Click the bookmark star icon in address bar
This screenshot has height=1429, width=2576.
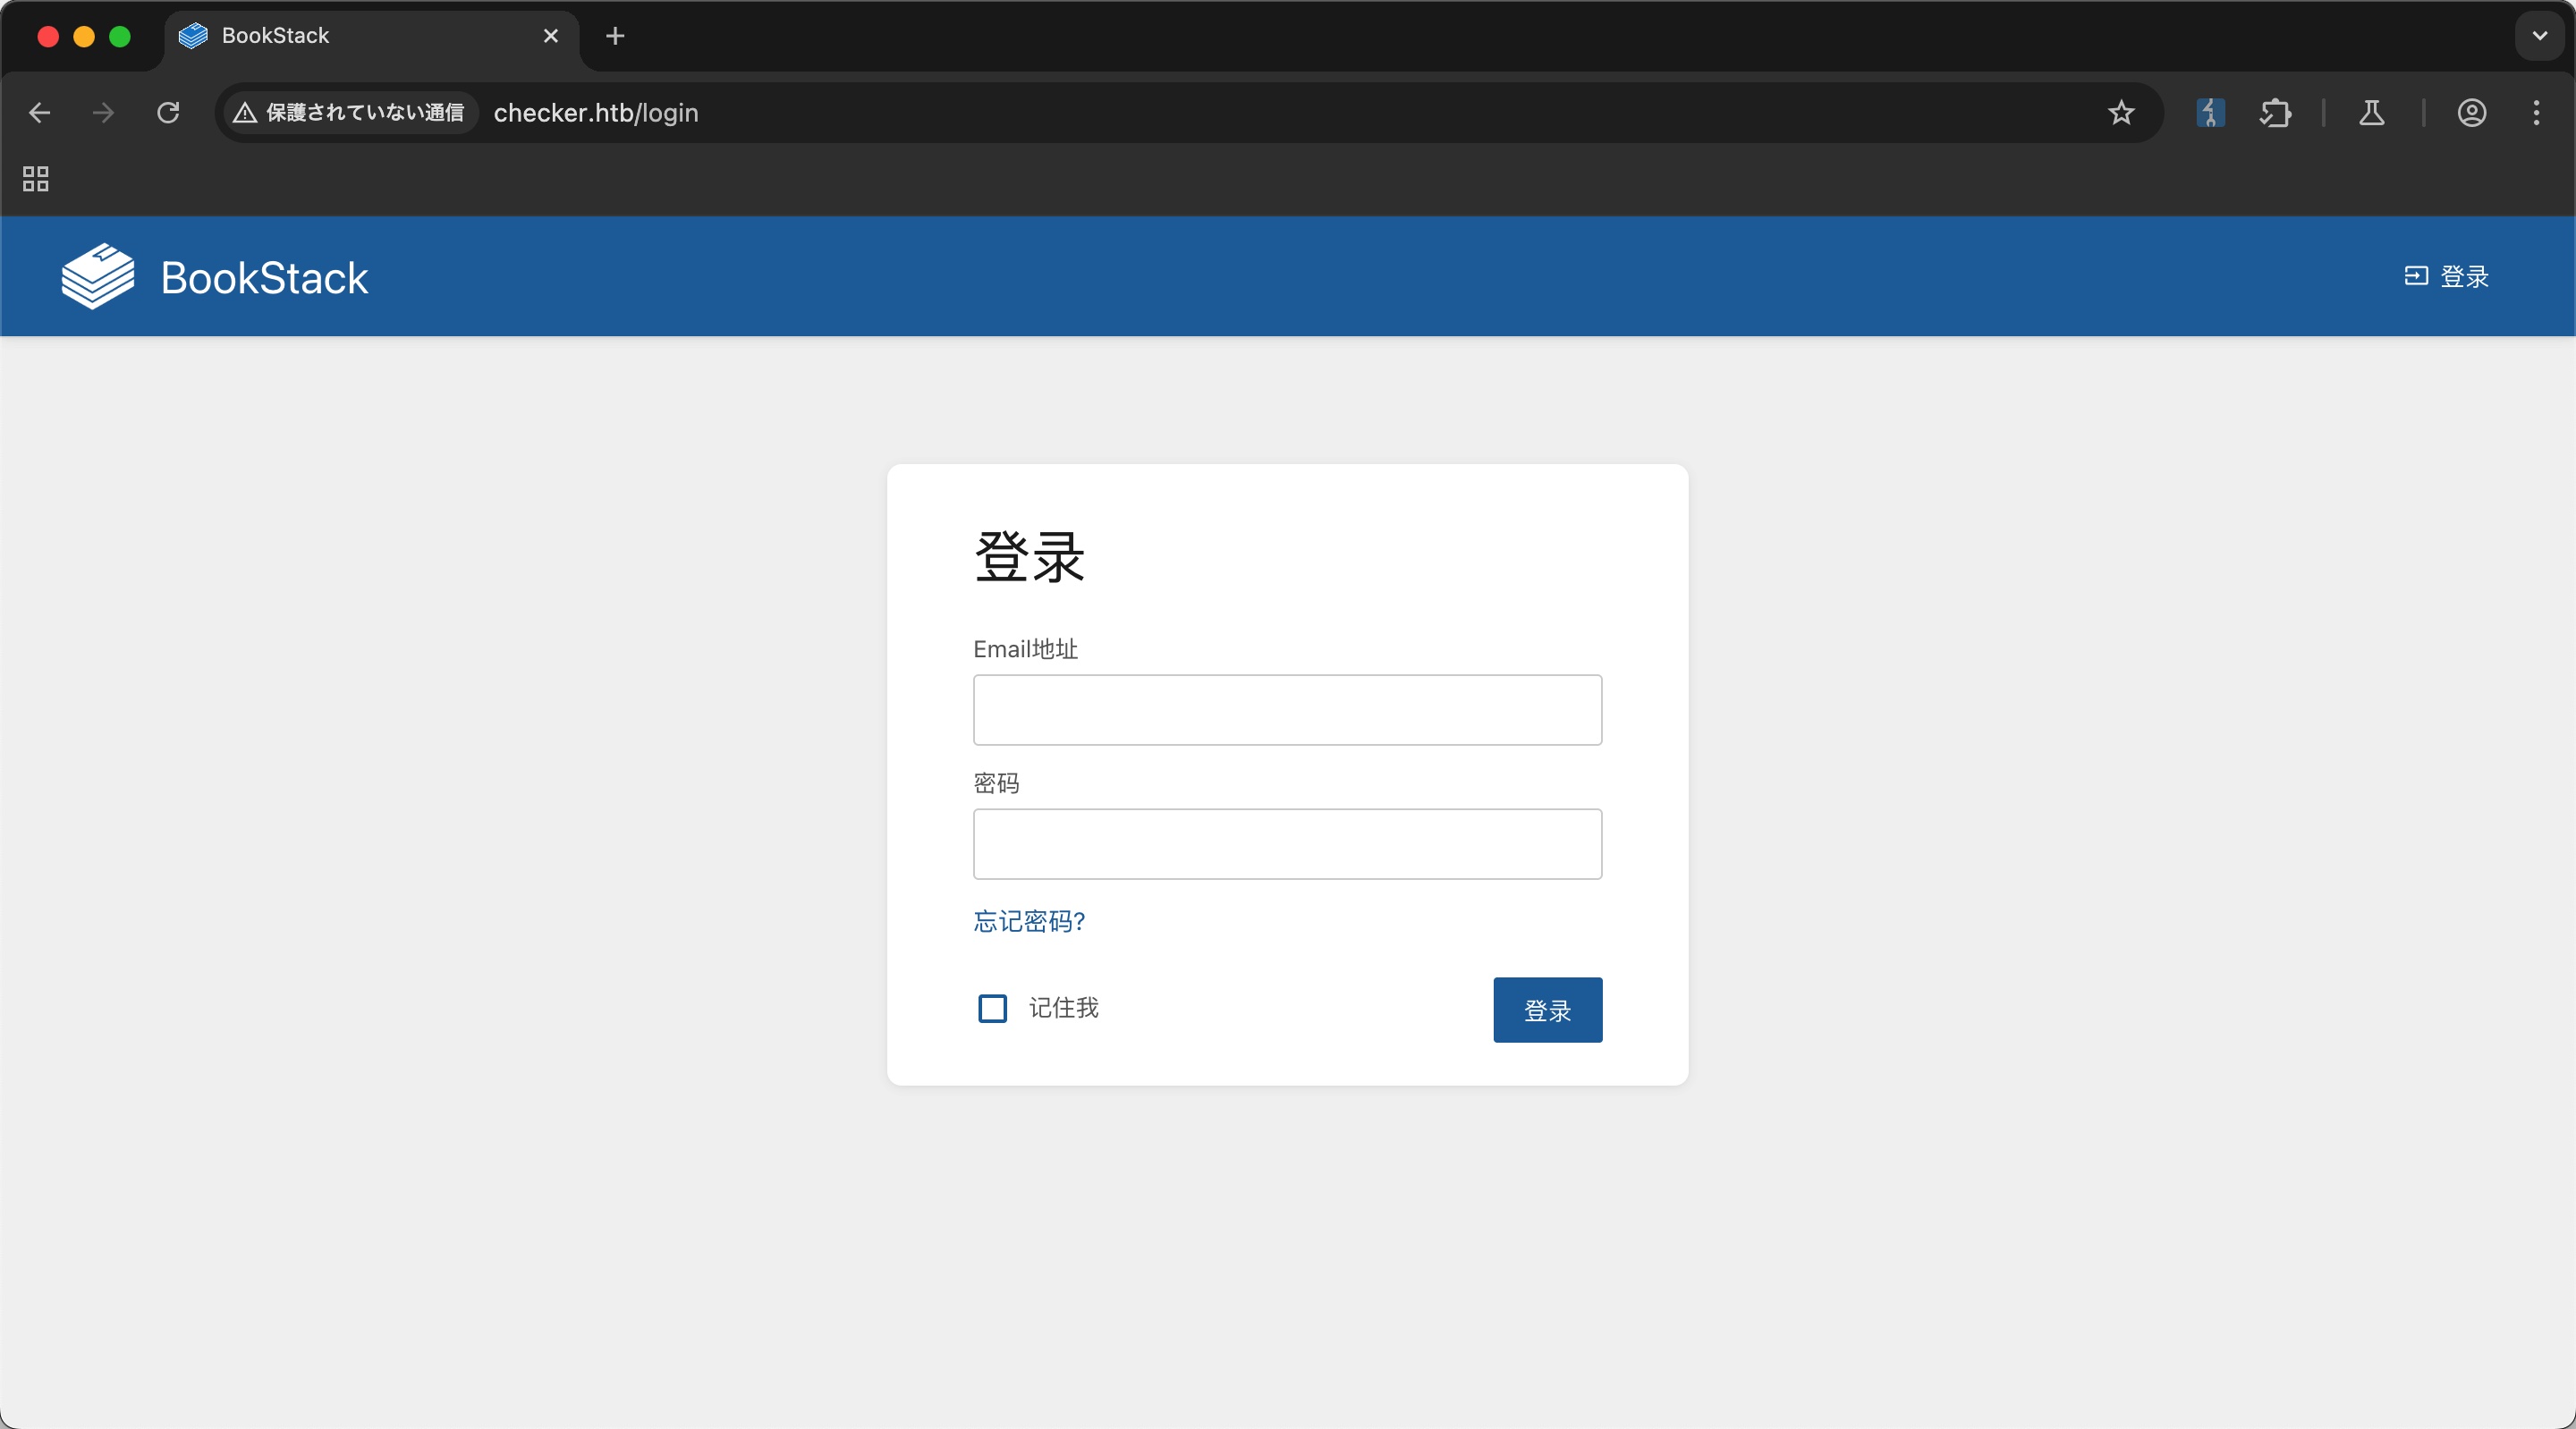(x=2120, y=113)
